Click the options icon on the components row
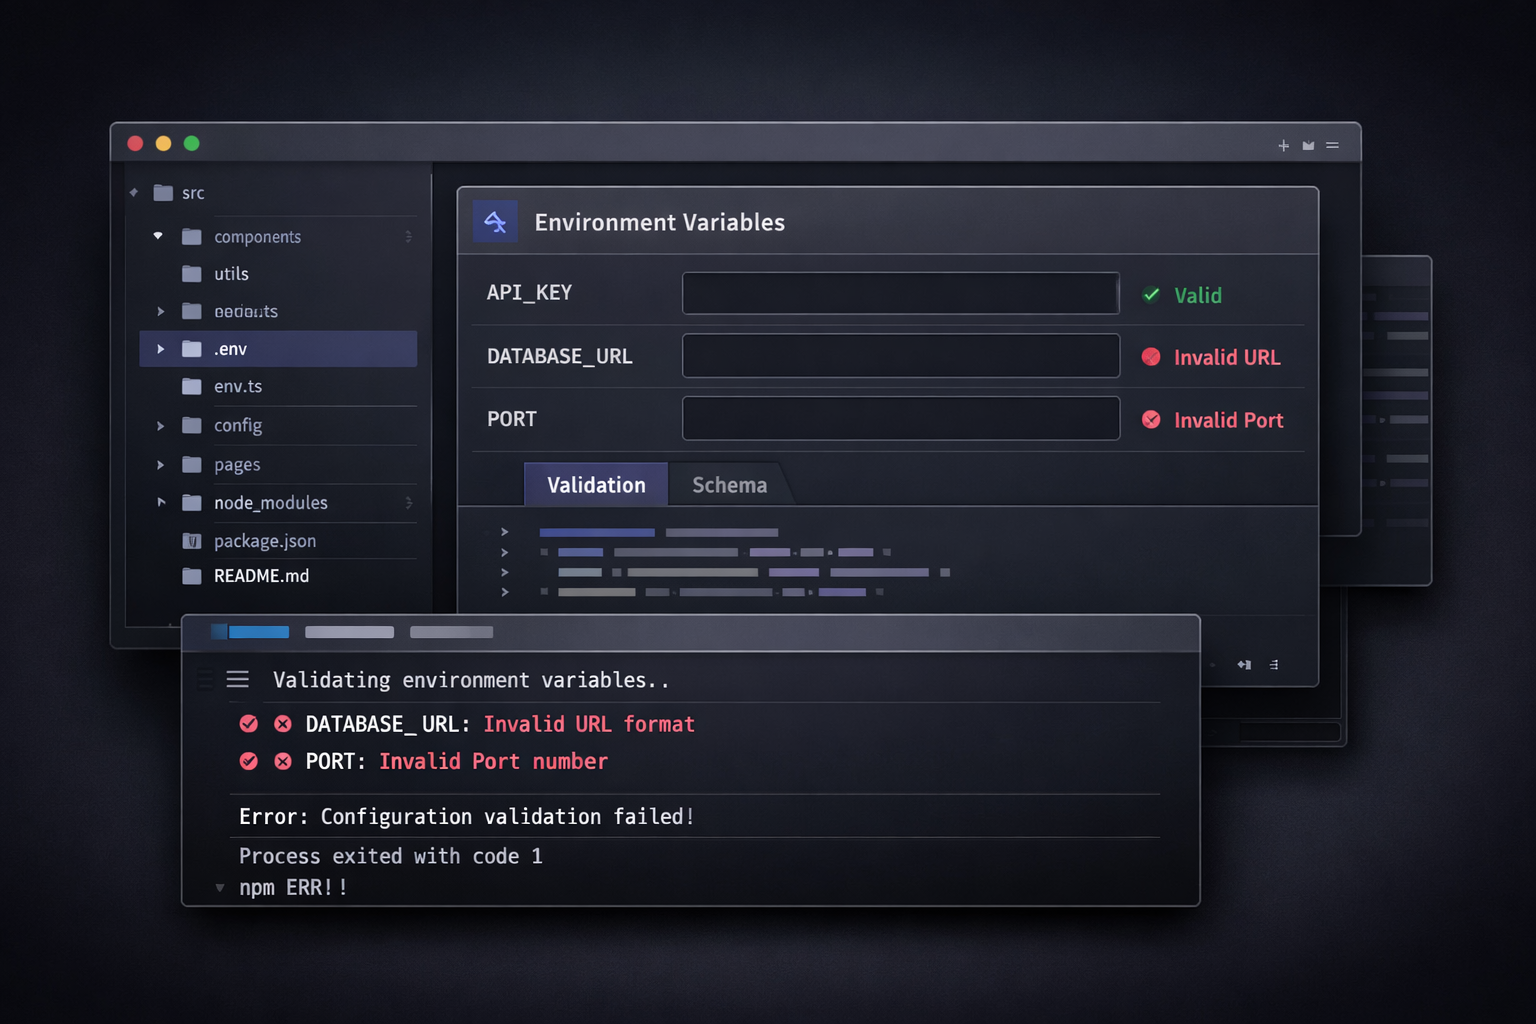 pyautogui.click(x=408, y=237)
